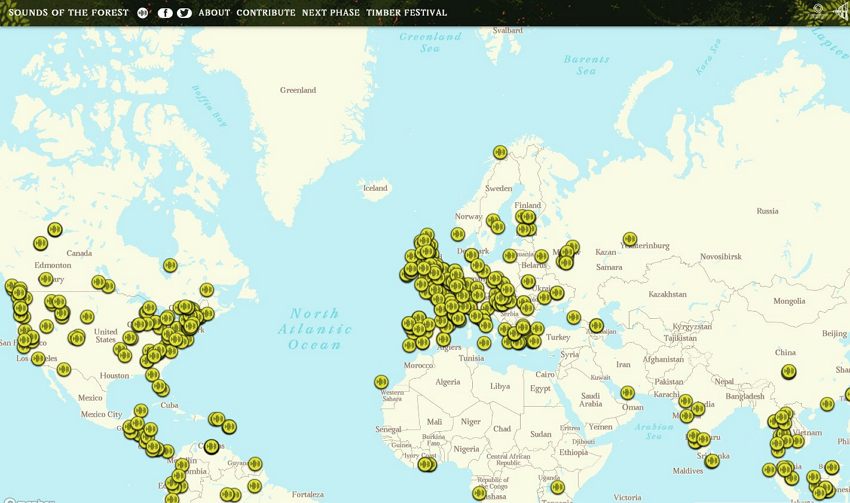The width and height of the screenshot is (850, 503).
Task: Select the sound marker near Oman
Action: point(627,393)
